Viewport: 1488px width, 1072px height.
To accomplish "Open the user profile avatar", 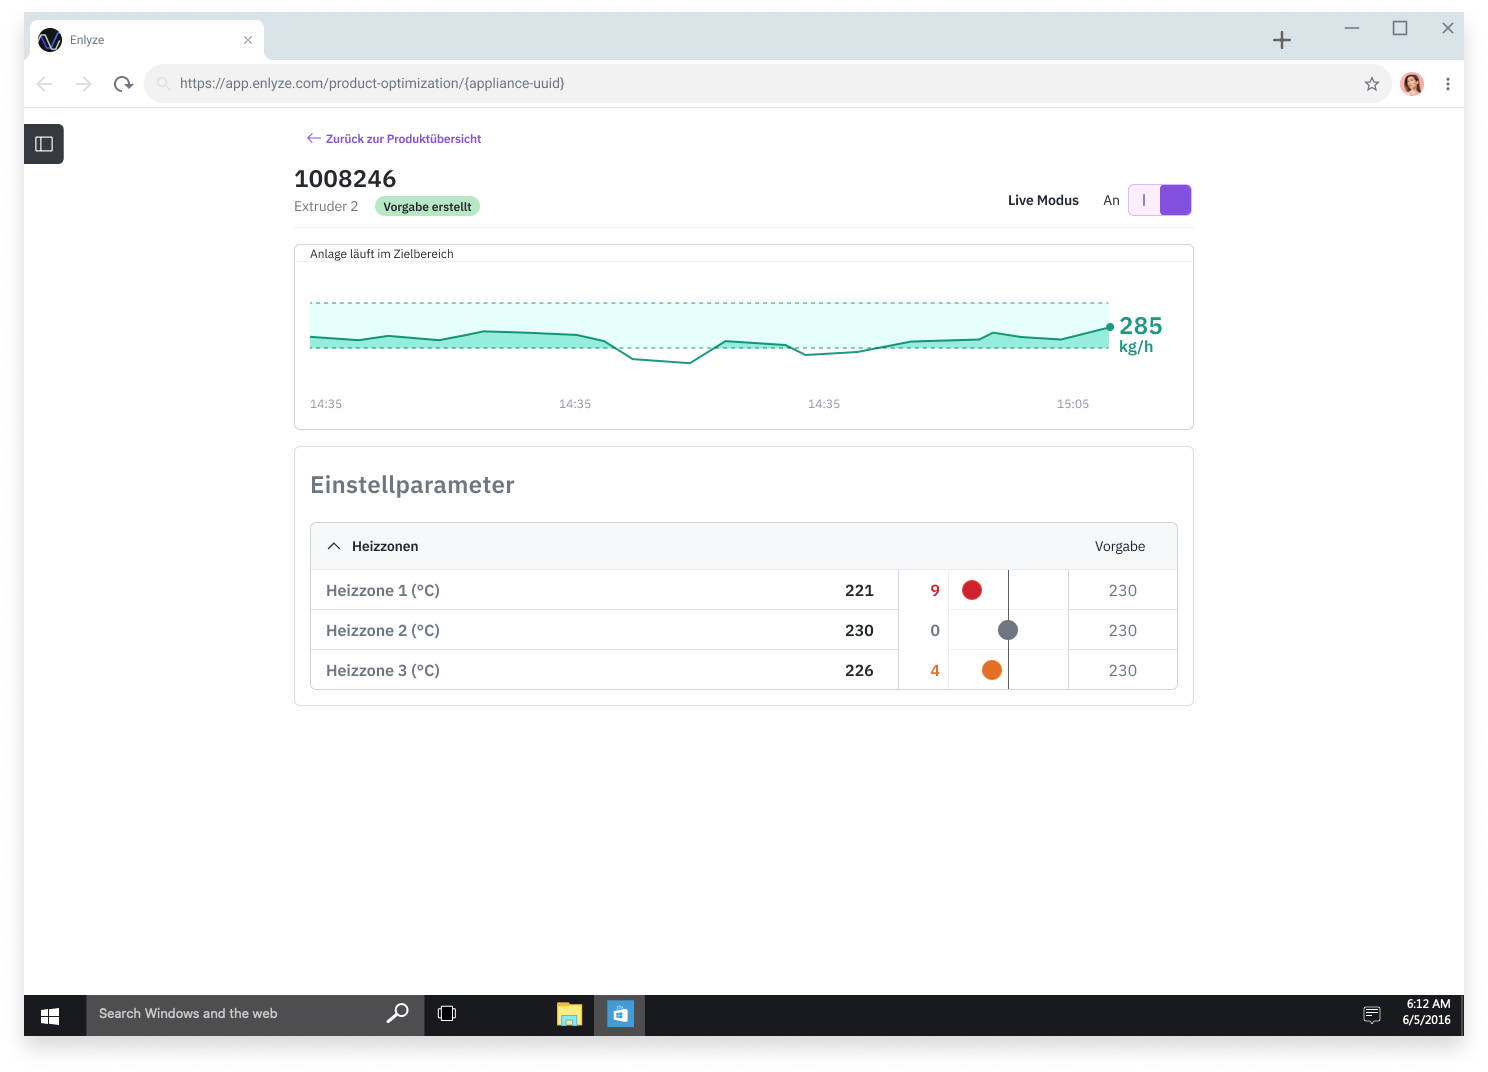I will point(1412,84).
